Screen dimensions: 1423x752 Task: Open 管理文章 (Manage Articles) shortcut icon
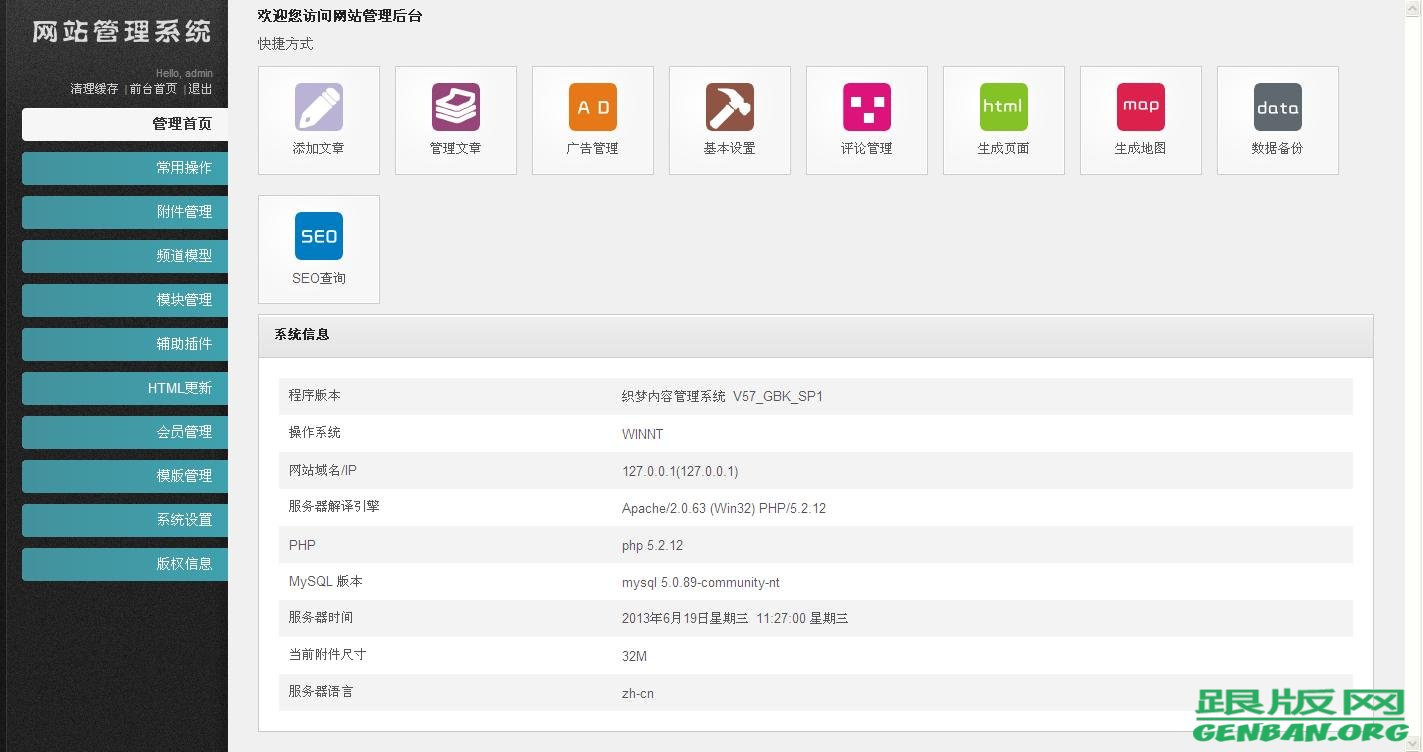click(455, 120)
